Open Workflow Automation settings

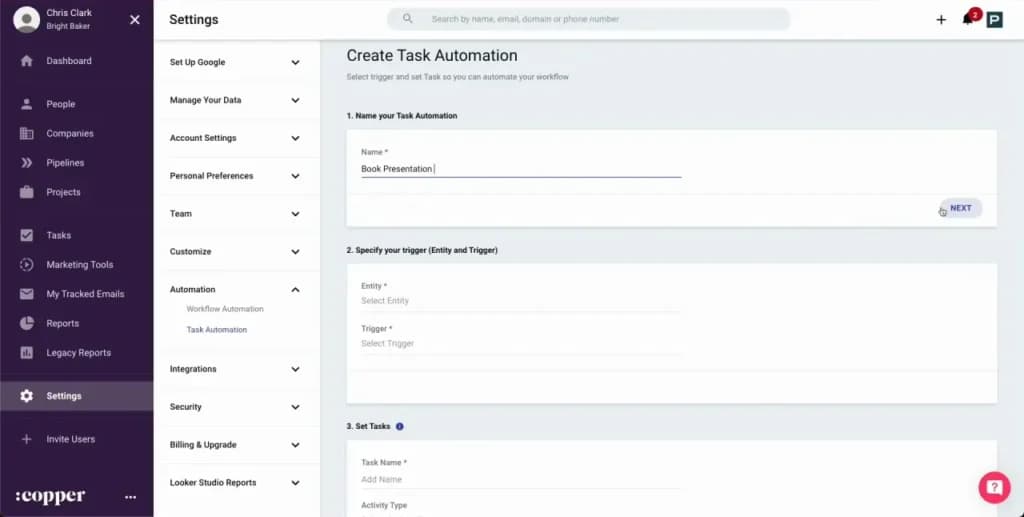pyautogui.click(x=225, y=309)
